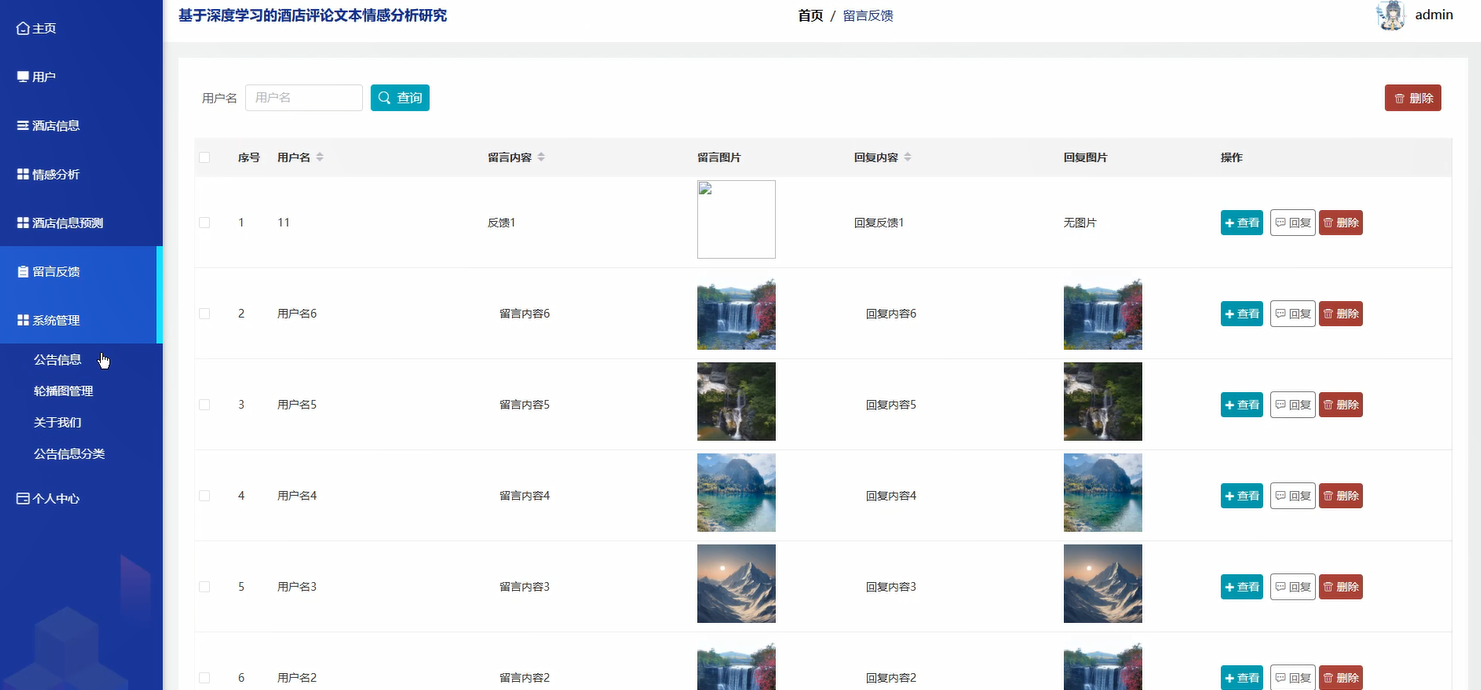Check the checkbox for 用户名3 row
The height and width of the screenshot is (690, 1481).
click(205, 586)
